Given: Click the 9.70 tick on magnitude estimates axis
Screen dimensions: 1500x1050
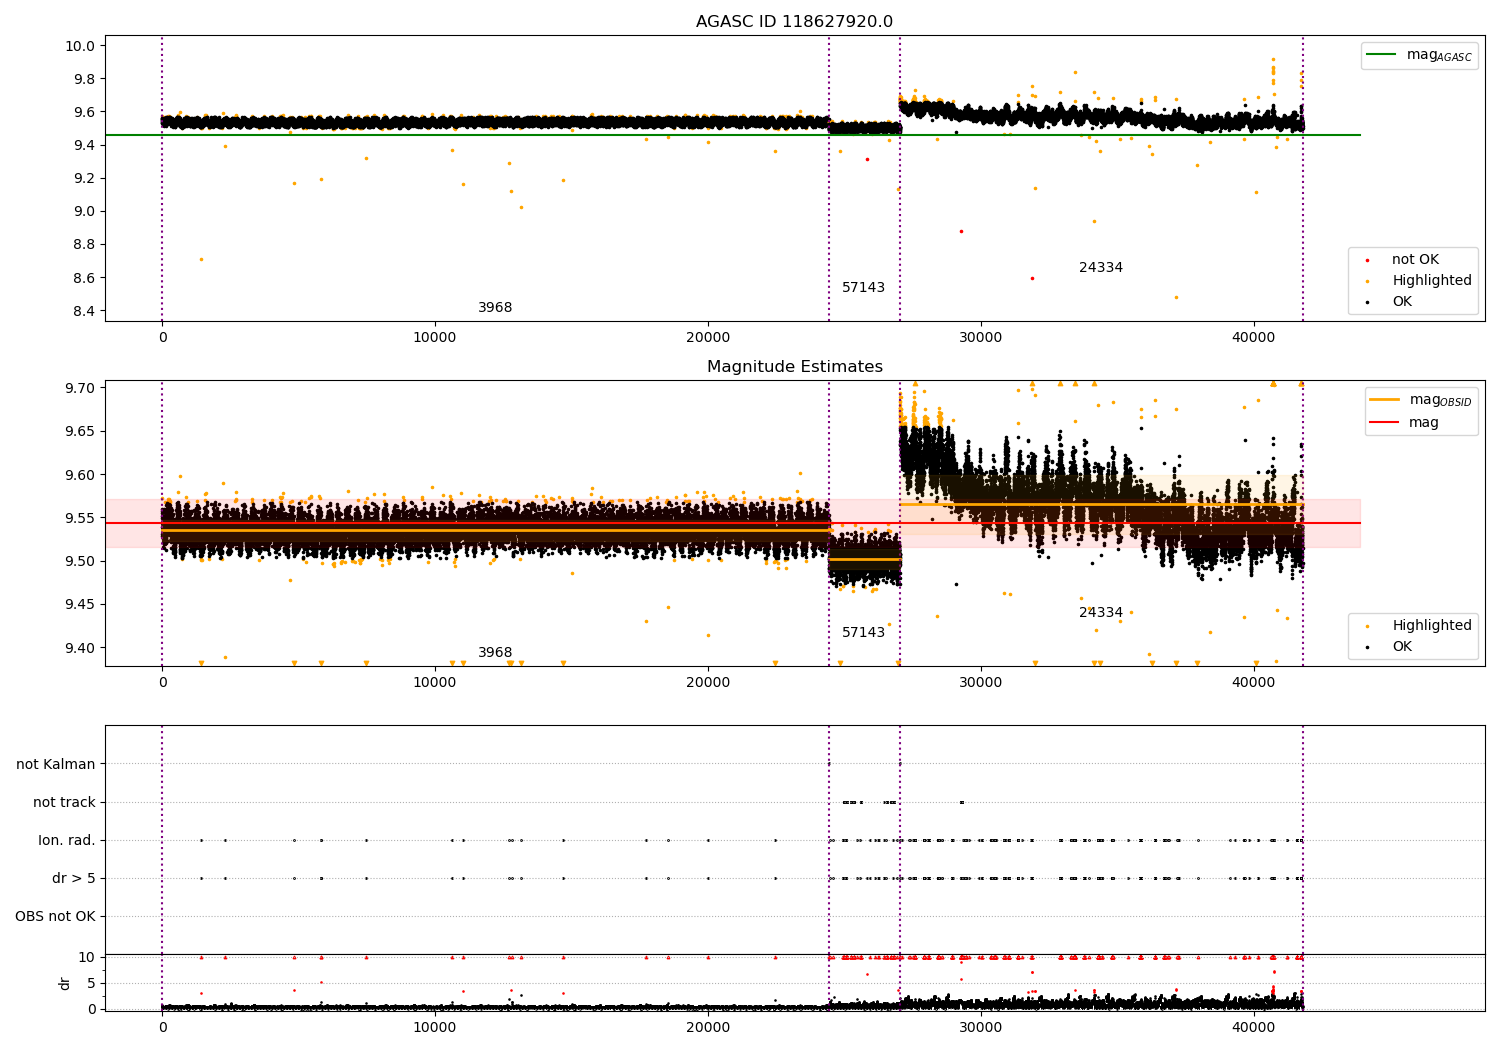Looking at the screenshot, I should (80, 388).
